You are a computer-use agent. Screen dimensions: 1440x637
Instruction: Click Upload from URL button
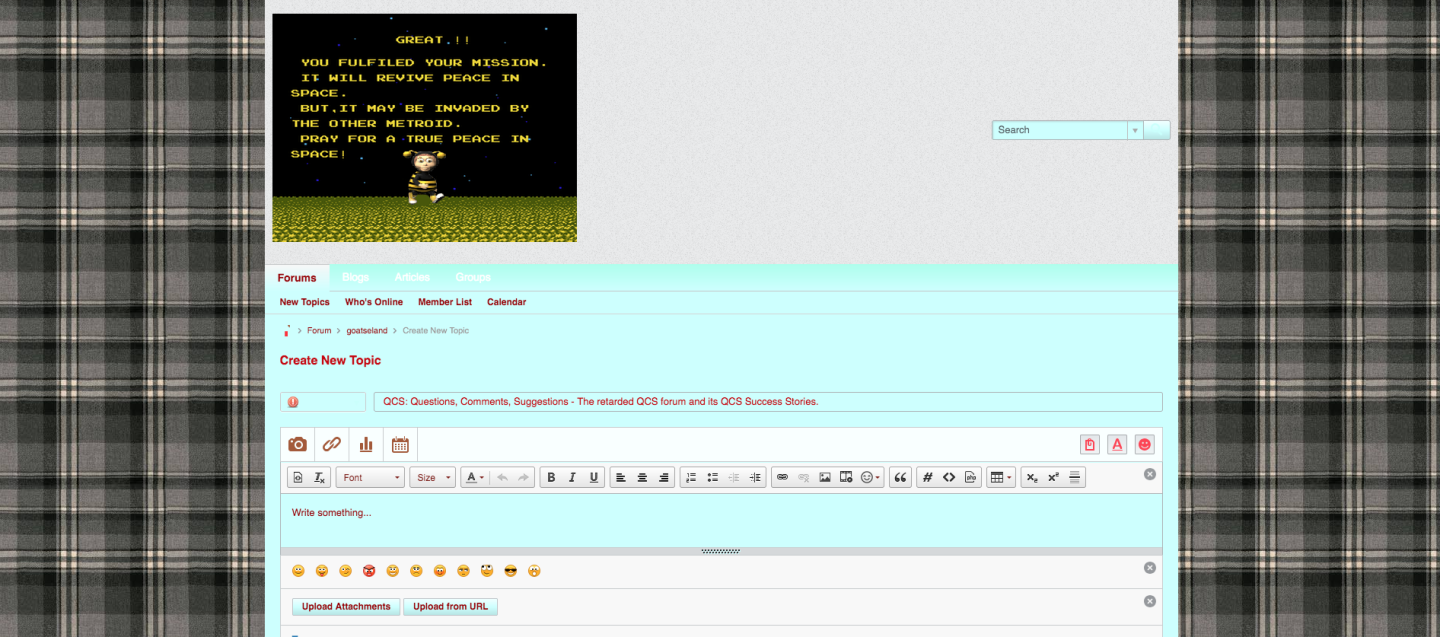(450, 607)
